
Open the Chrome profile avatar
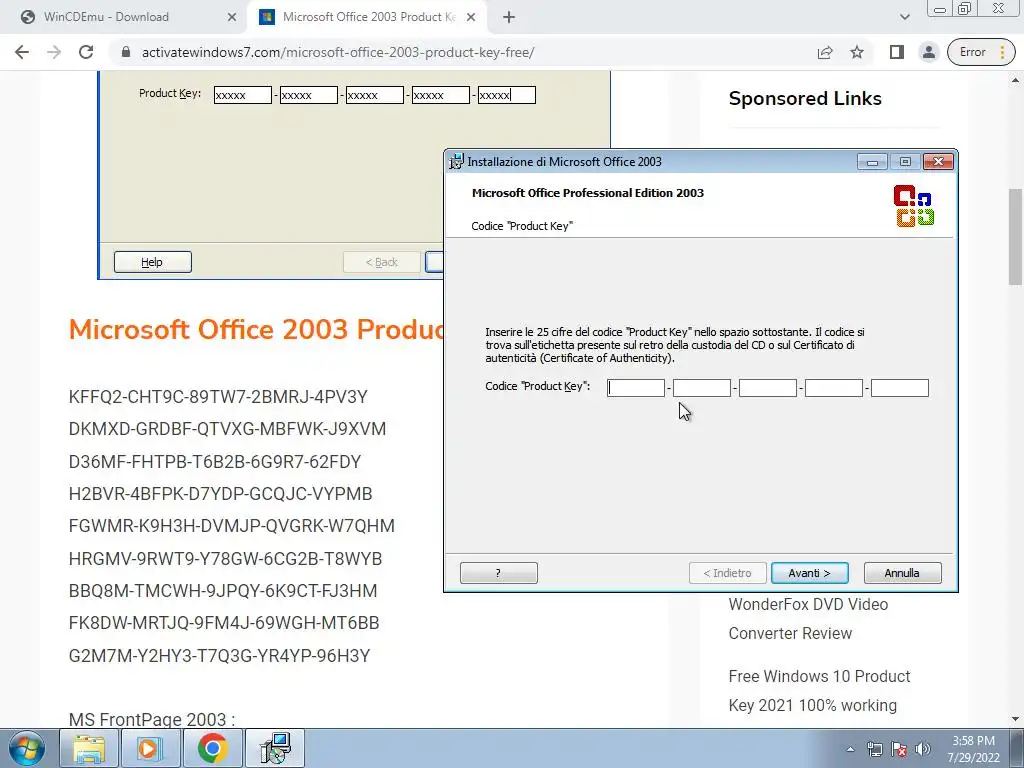[x=928, y=52]
